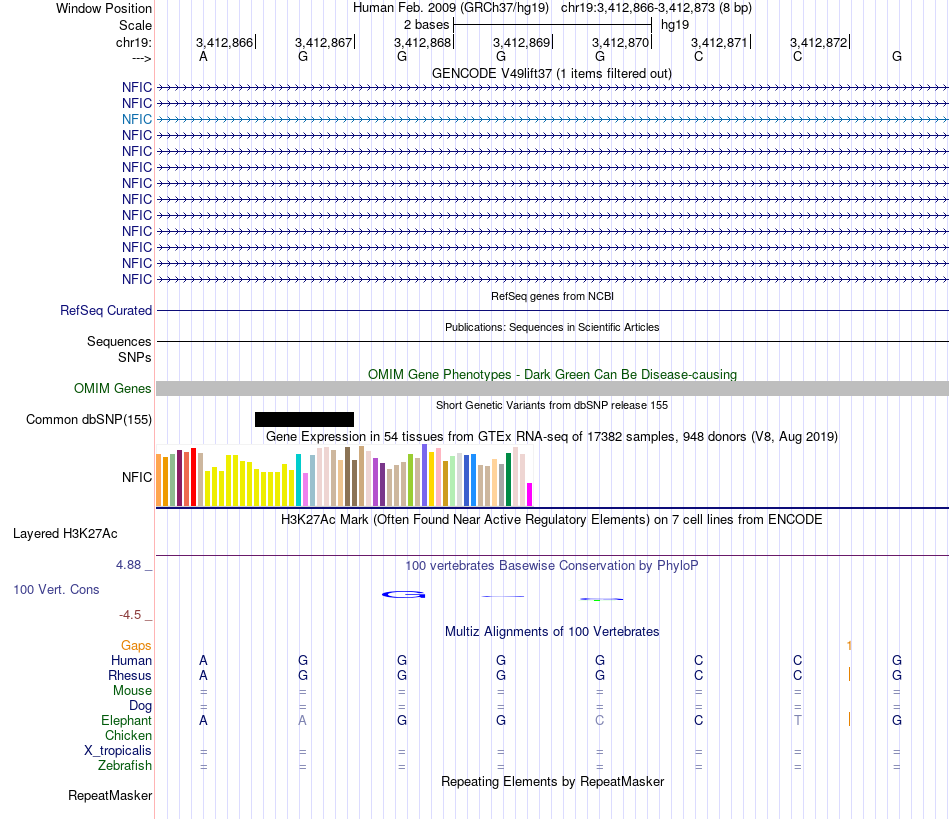This screenshot has height=819, width=950.
Task: Click the Mouse species label
Action: (132, 691)
